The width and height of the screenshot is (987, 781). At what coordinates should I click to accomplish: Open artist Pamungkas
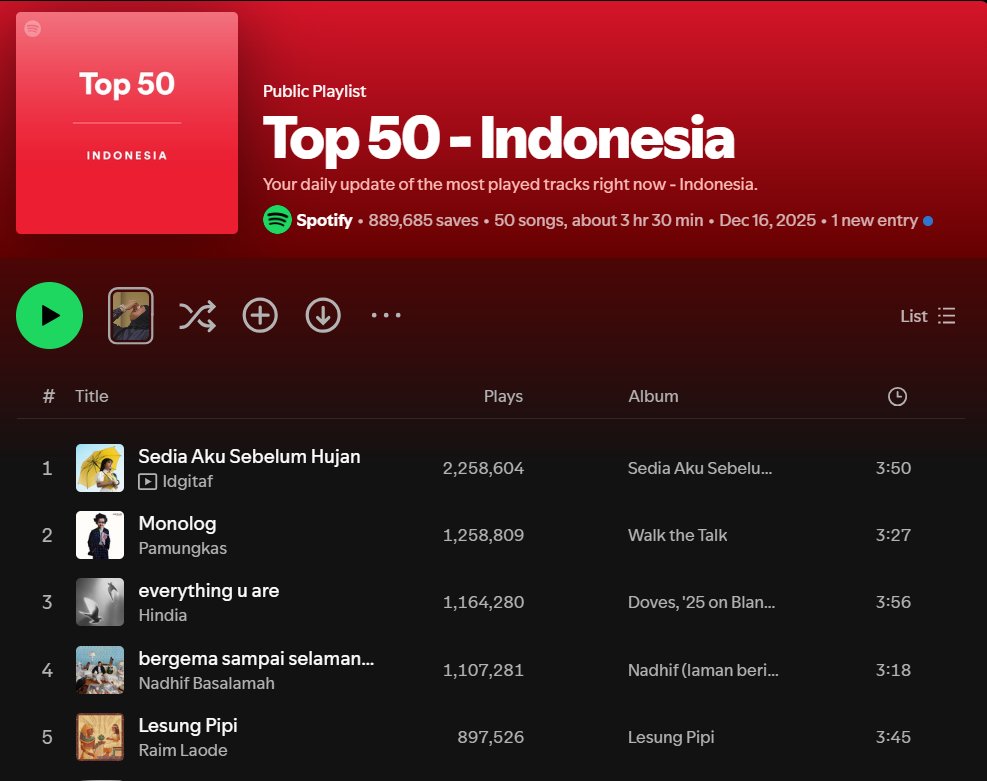(x=183, y=548)
